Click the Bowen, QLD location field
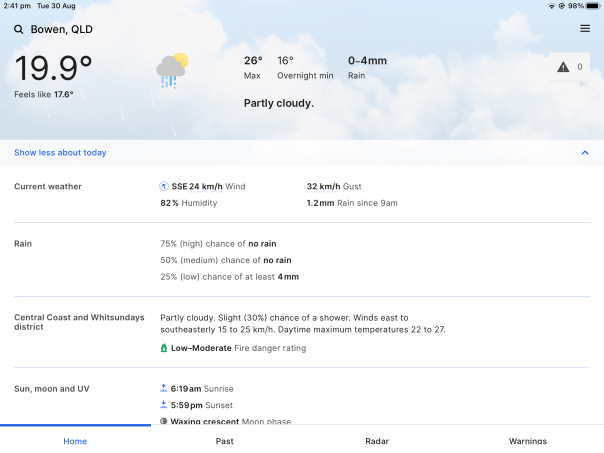This screenshot has width=604, height=453. pos(62,29)
